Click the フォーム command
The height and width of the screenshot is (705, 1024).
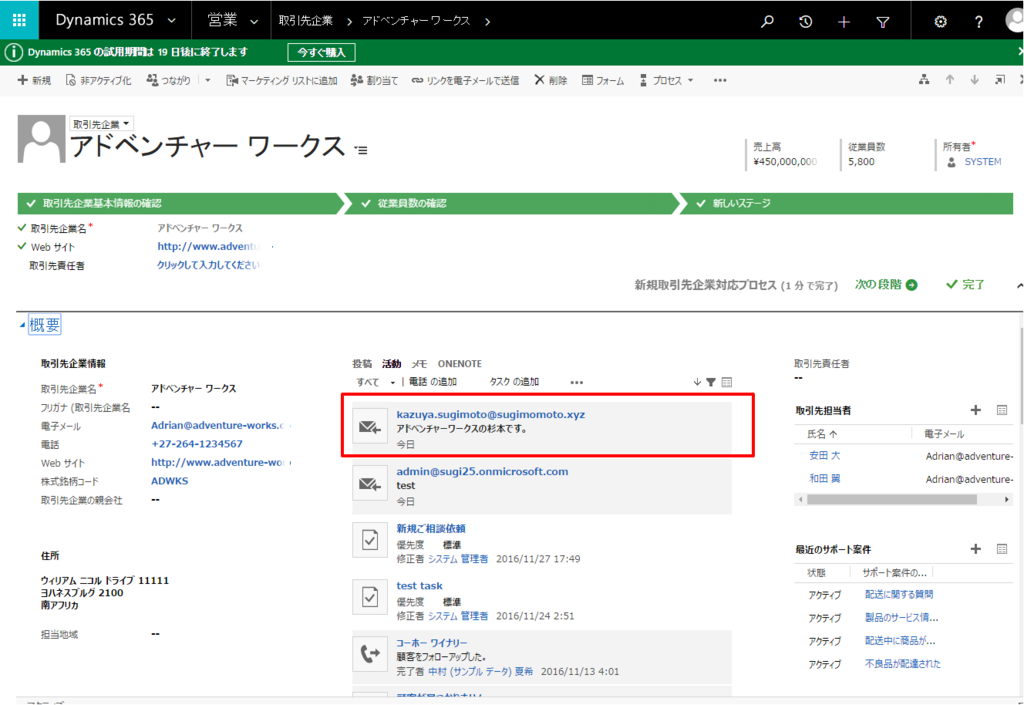pyautogui.click(x=603, y=80)
